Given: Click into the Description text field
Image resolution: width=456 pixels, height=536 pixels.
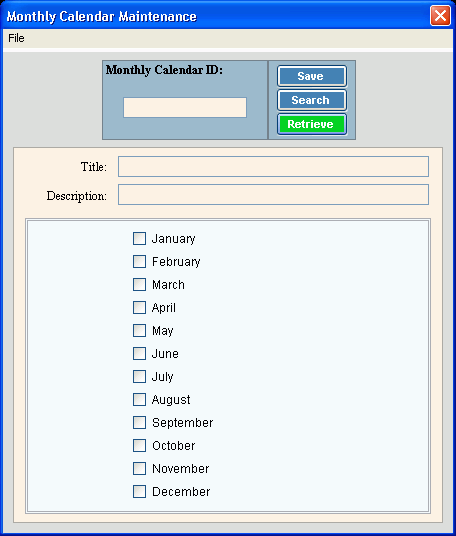Looking at the screenshot, I should coord(273,195).
